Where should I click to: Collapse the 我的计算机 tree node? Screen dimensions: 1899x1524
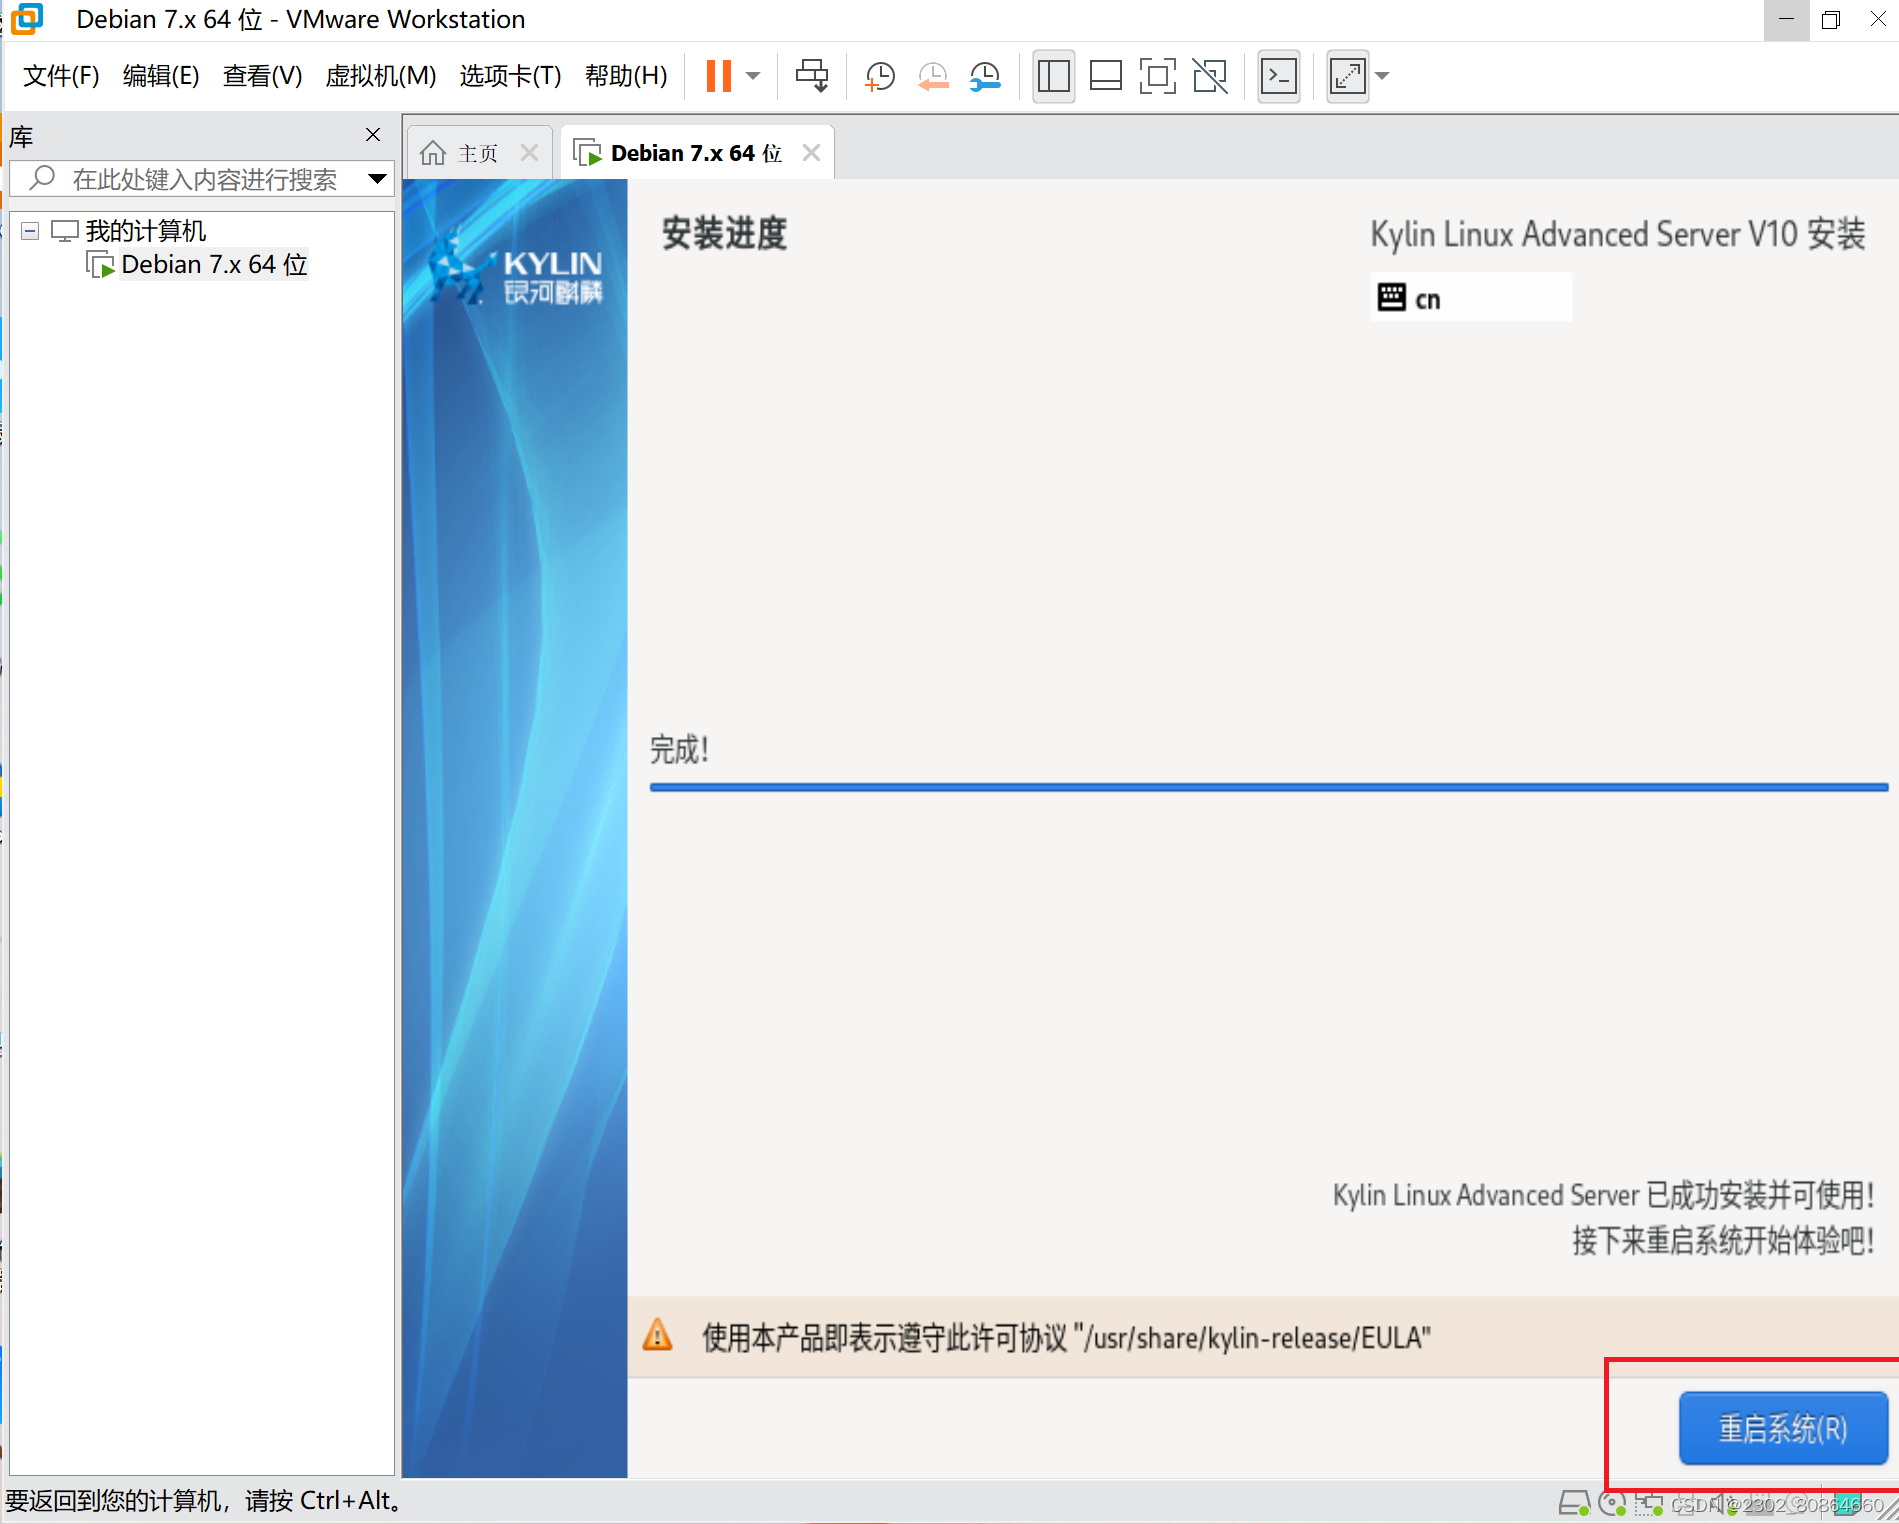click(x=30, y=231)
